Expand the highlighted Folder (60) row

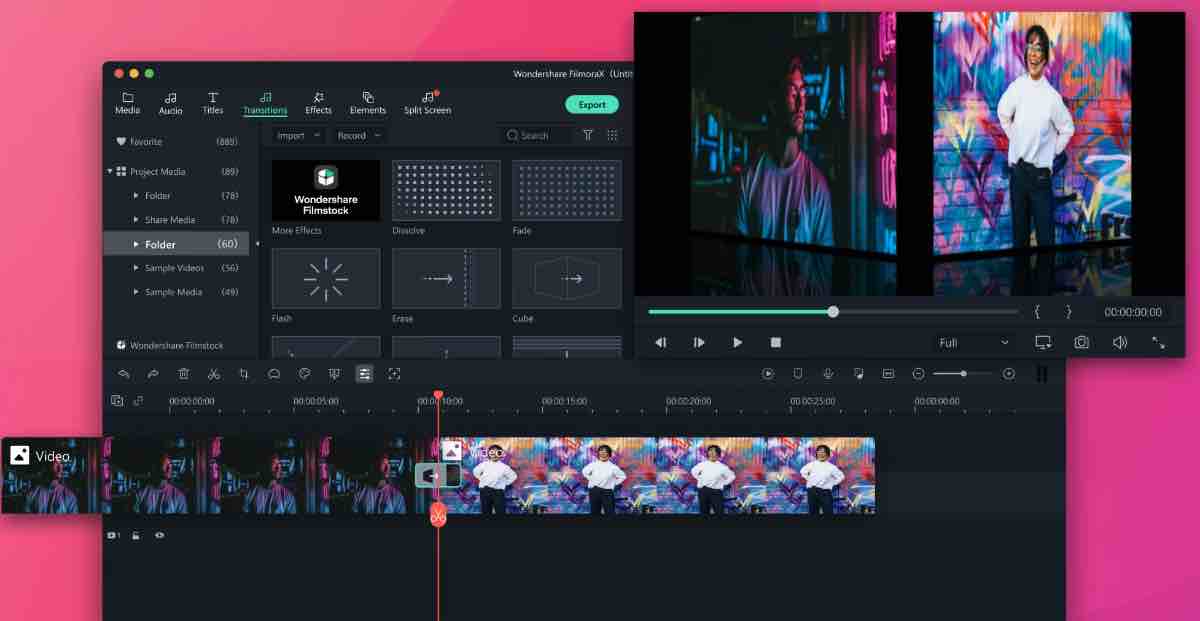click(136, 244)
